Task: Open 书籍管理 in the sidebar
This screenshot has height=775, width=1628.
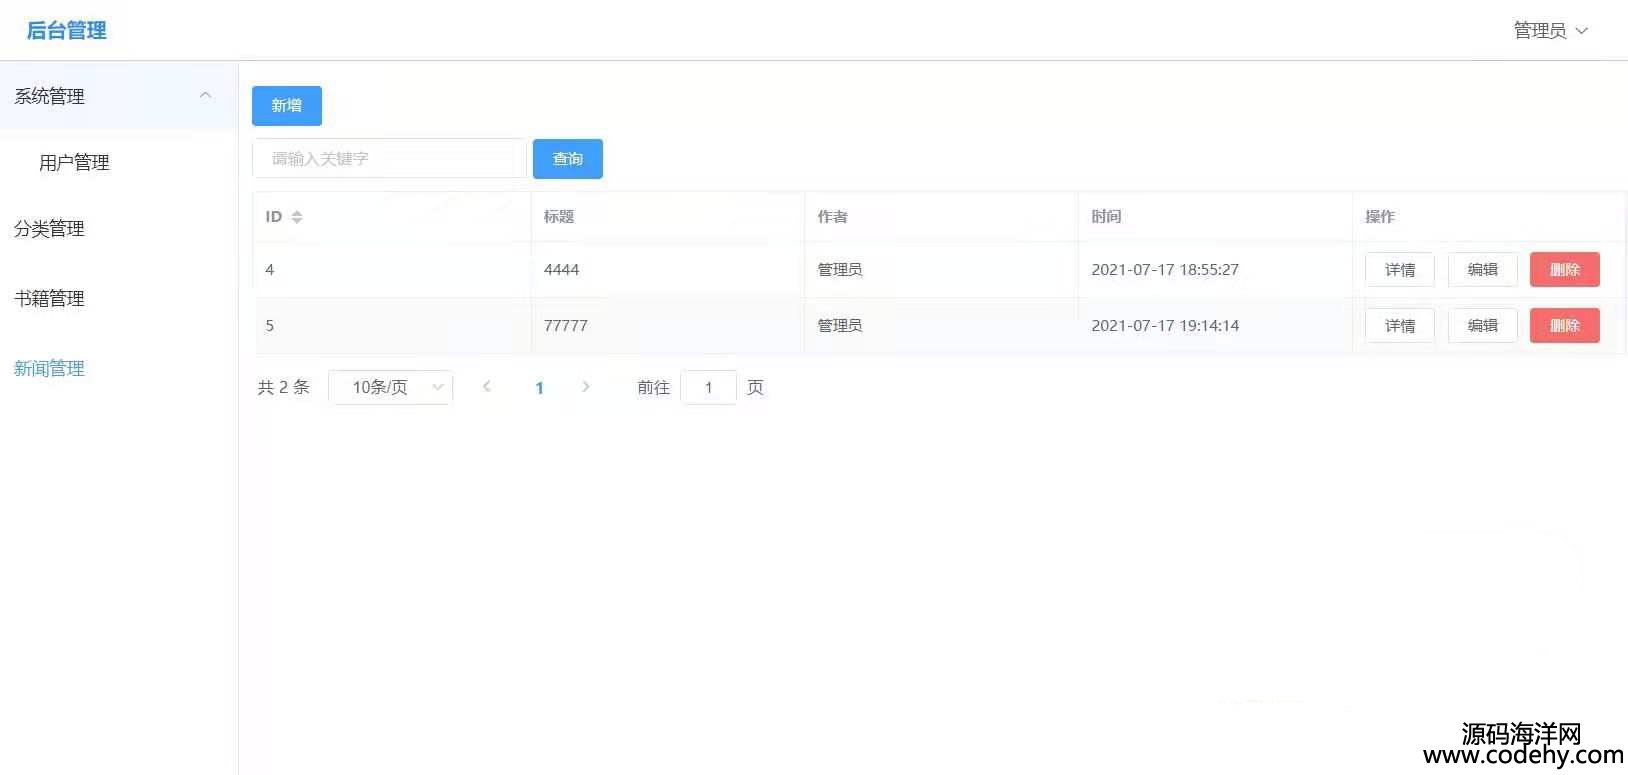Action: [x=49, y=299]
